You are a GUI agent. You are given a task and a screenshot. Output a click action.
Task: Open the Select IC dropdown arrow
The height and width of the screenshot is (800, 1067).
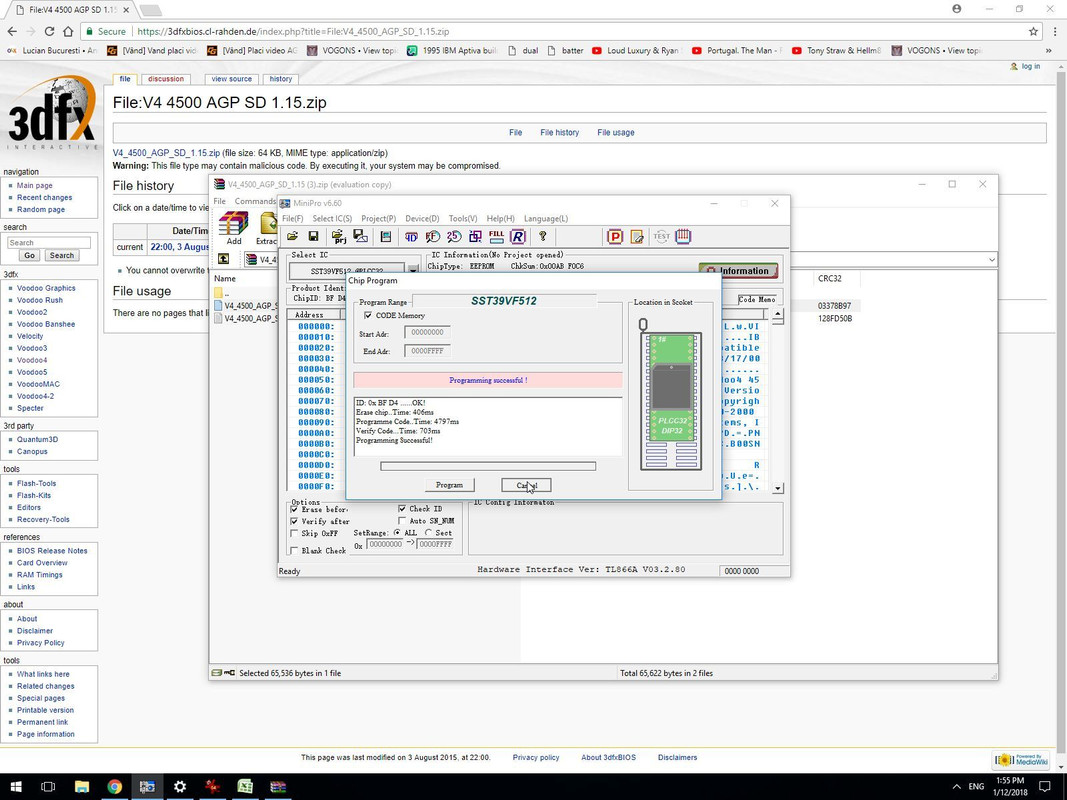pos(413,270)
